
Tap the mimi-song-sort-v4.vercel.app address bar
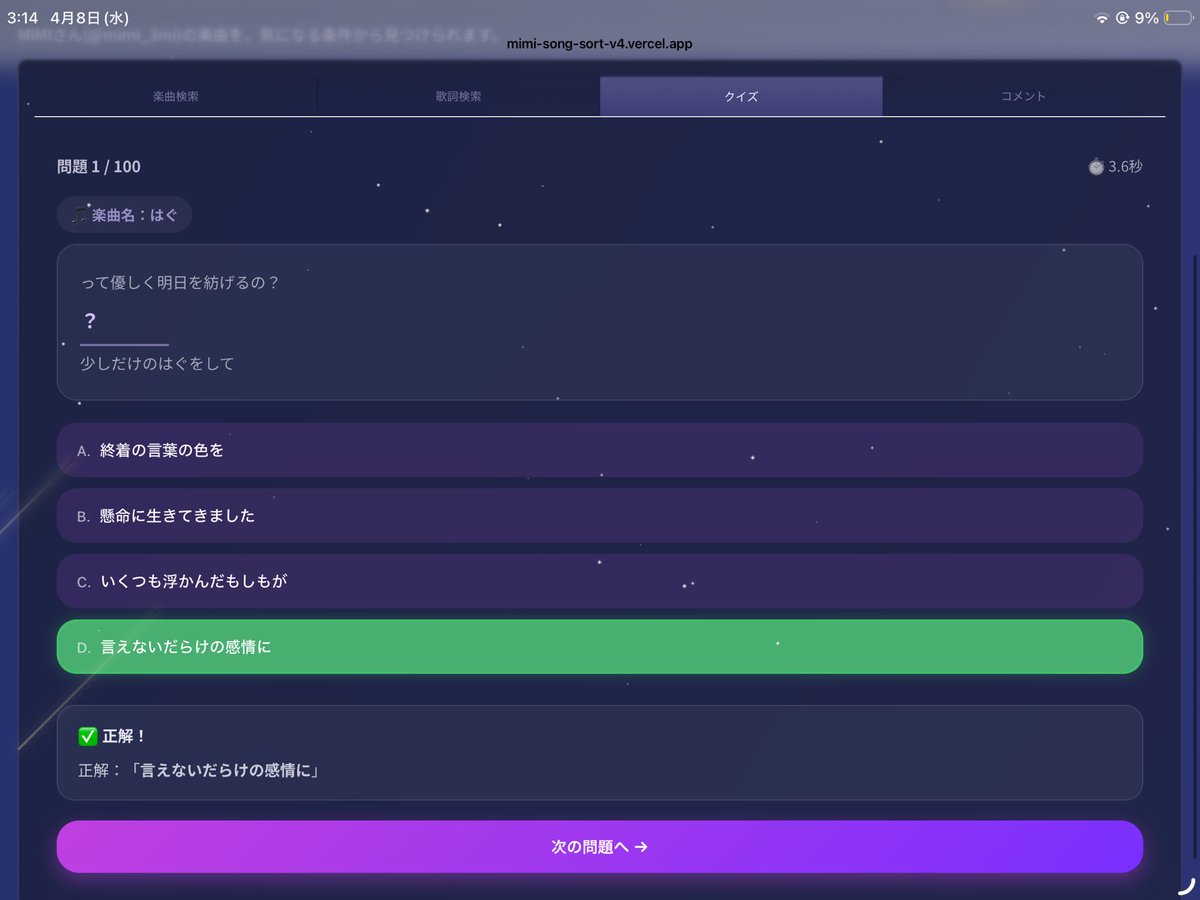coord(600,44)
